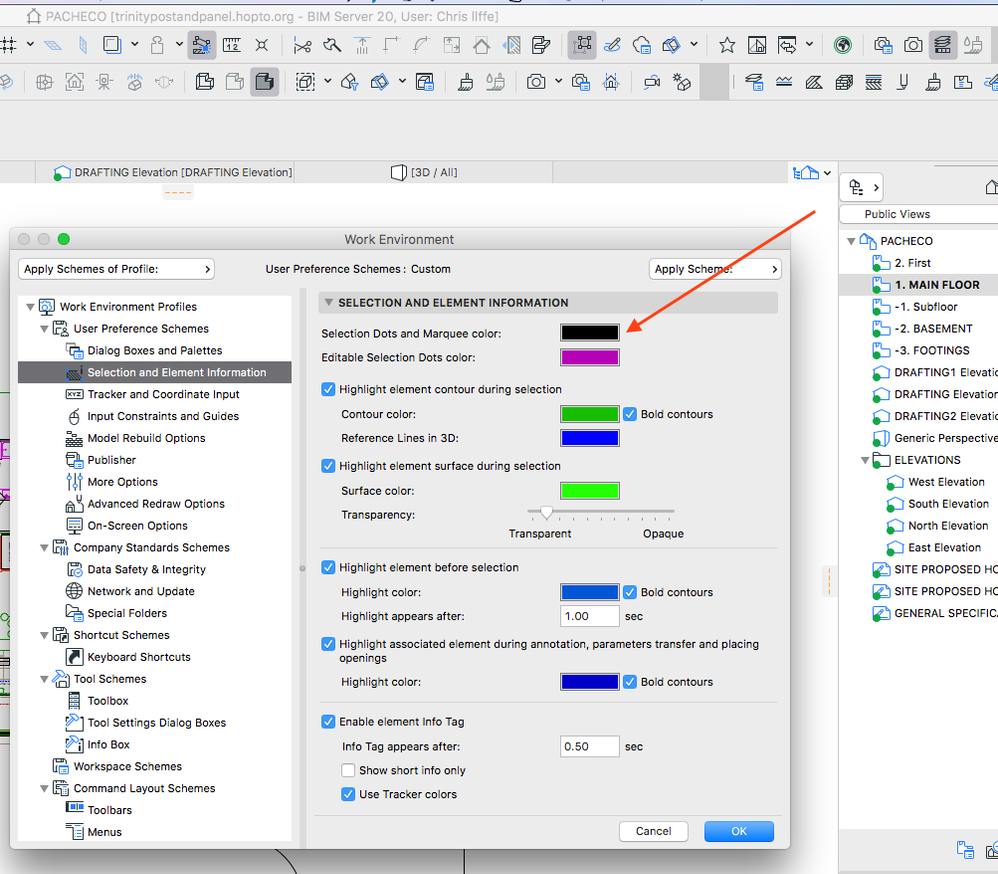Click the favorites star icon in toolbar
The image size is (998, 874).
point(727,45)
